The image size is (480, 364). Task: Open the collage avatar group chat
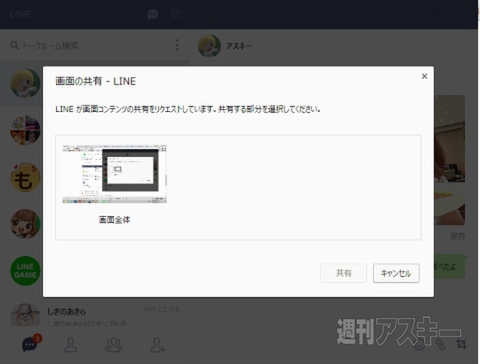click(x=25, y=130)
